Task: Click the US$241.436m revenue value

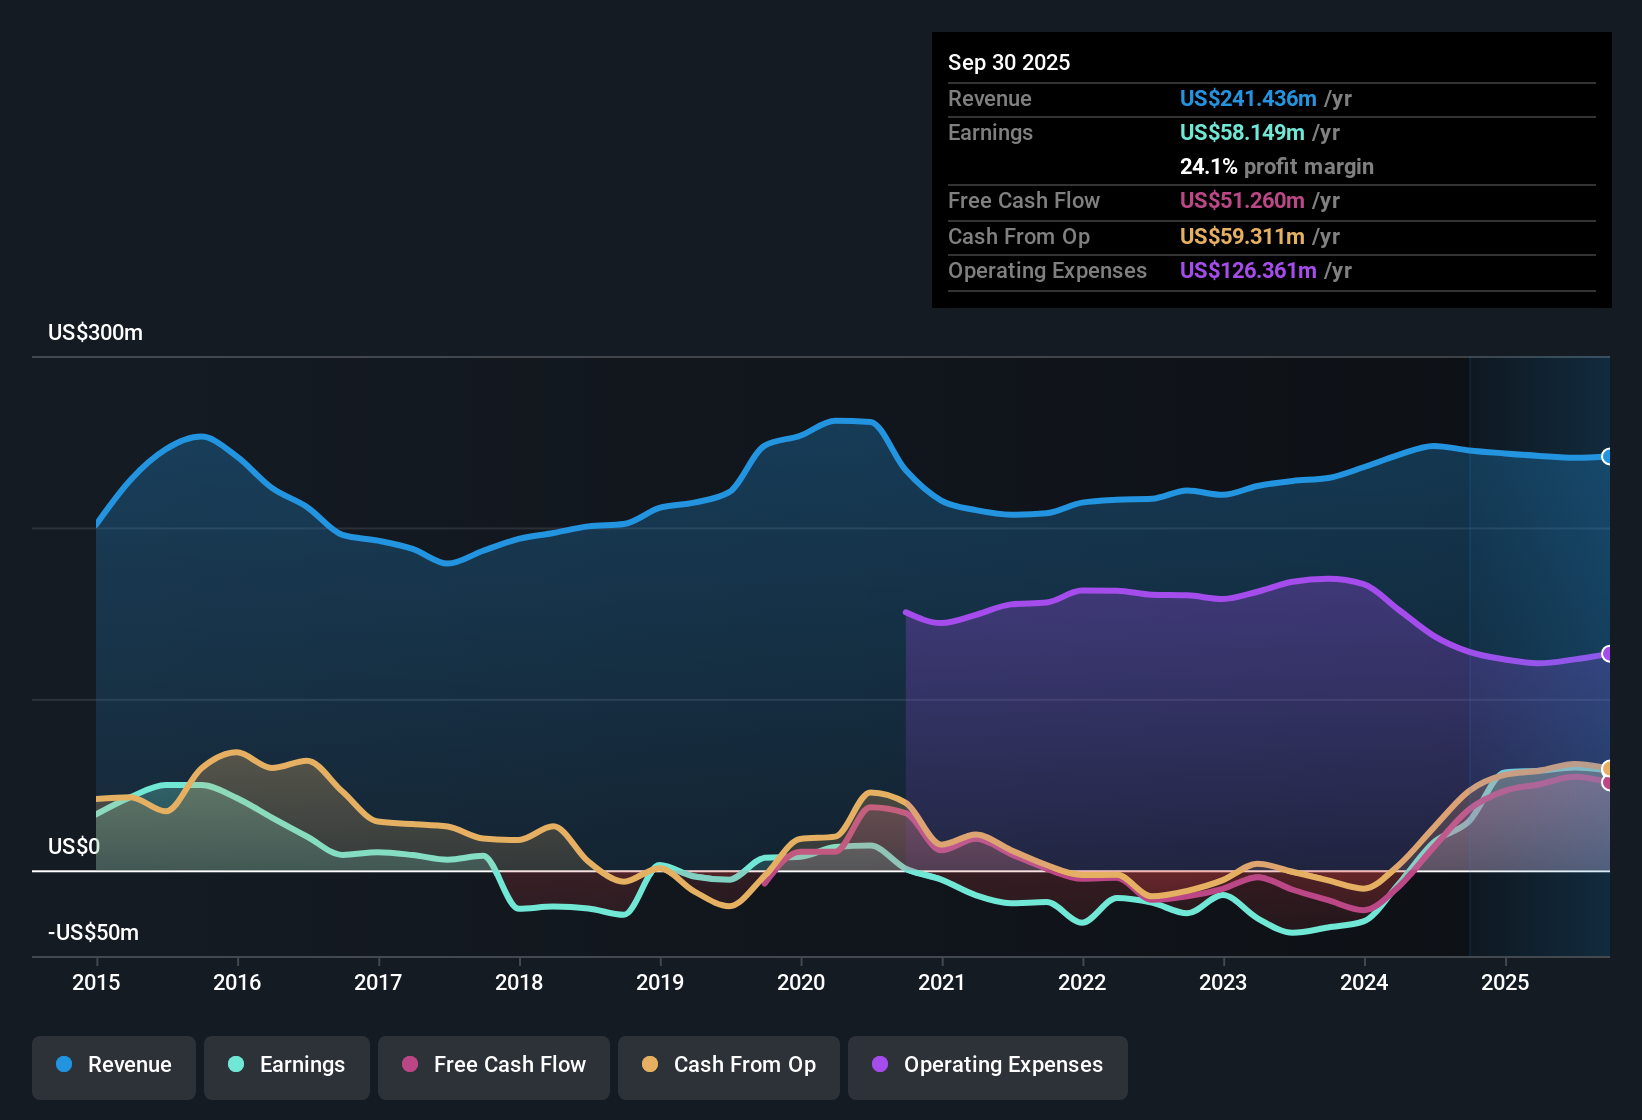Action: [x=1248, y=98]
